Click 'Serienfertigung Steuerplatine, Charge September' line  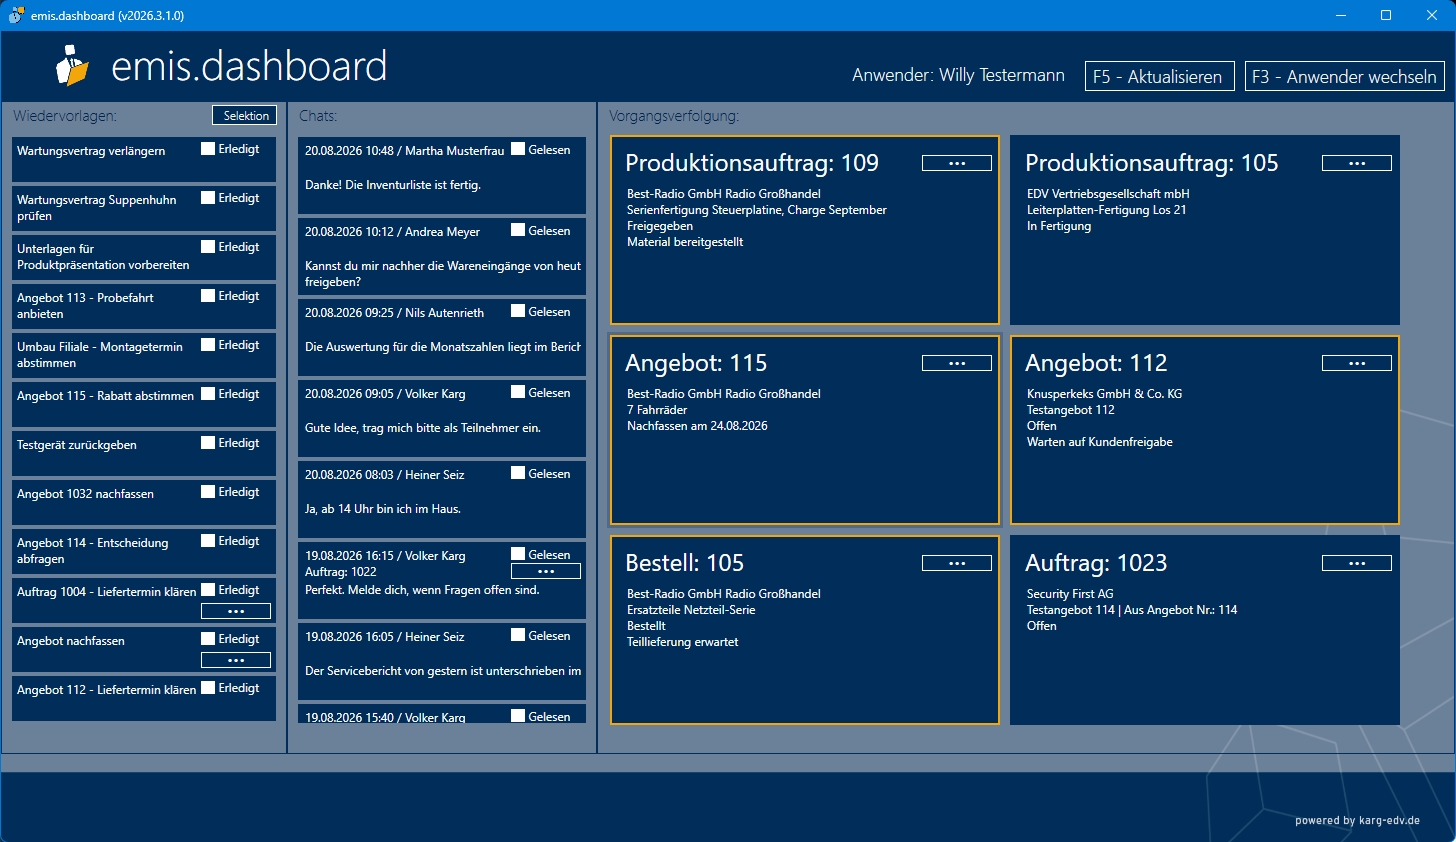[757, 210]
